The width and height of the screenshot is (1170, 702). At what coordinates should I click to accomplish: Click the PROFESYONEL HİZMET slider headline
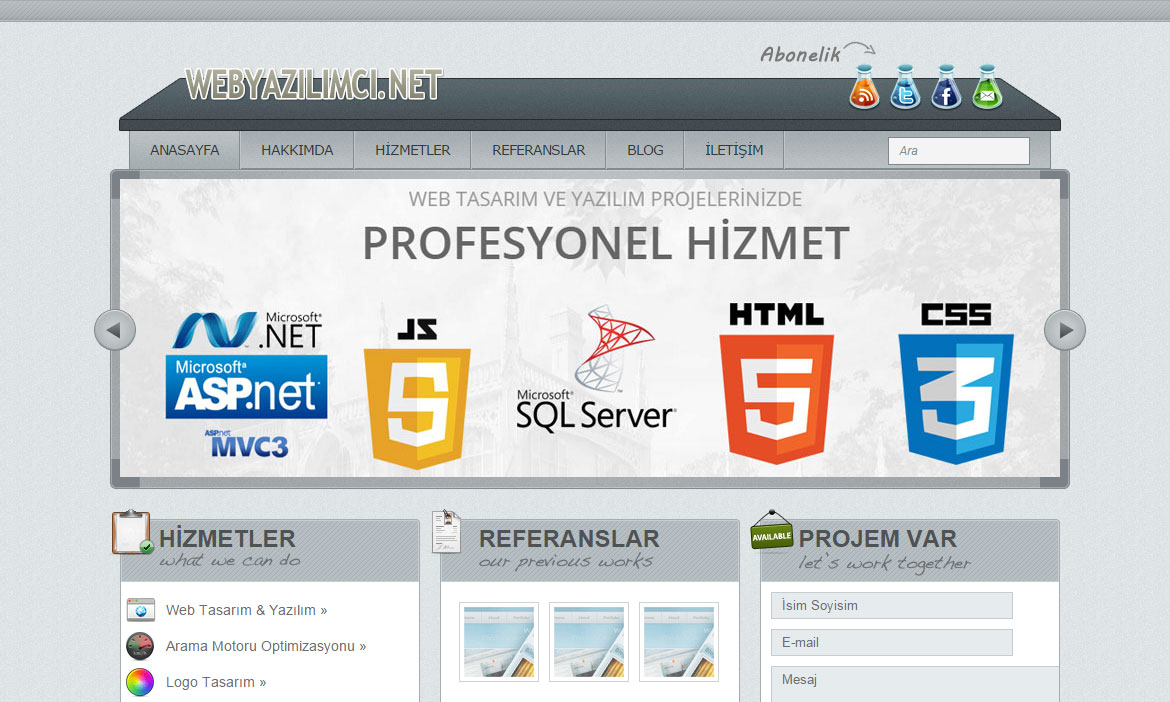point(606,243)
